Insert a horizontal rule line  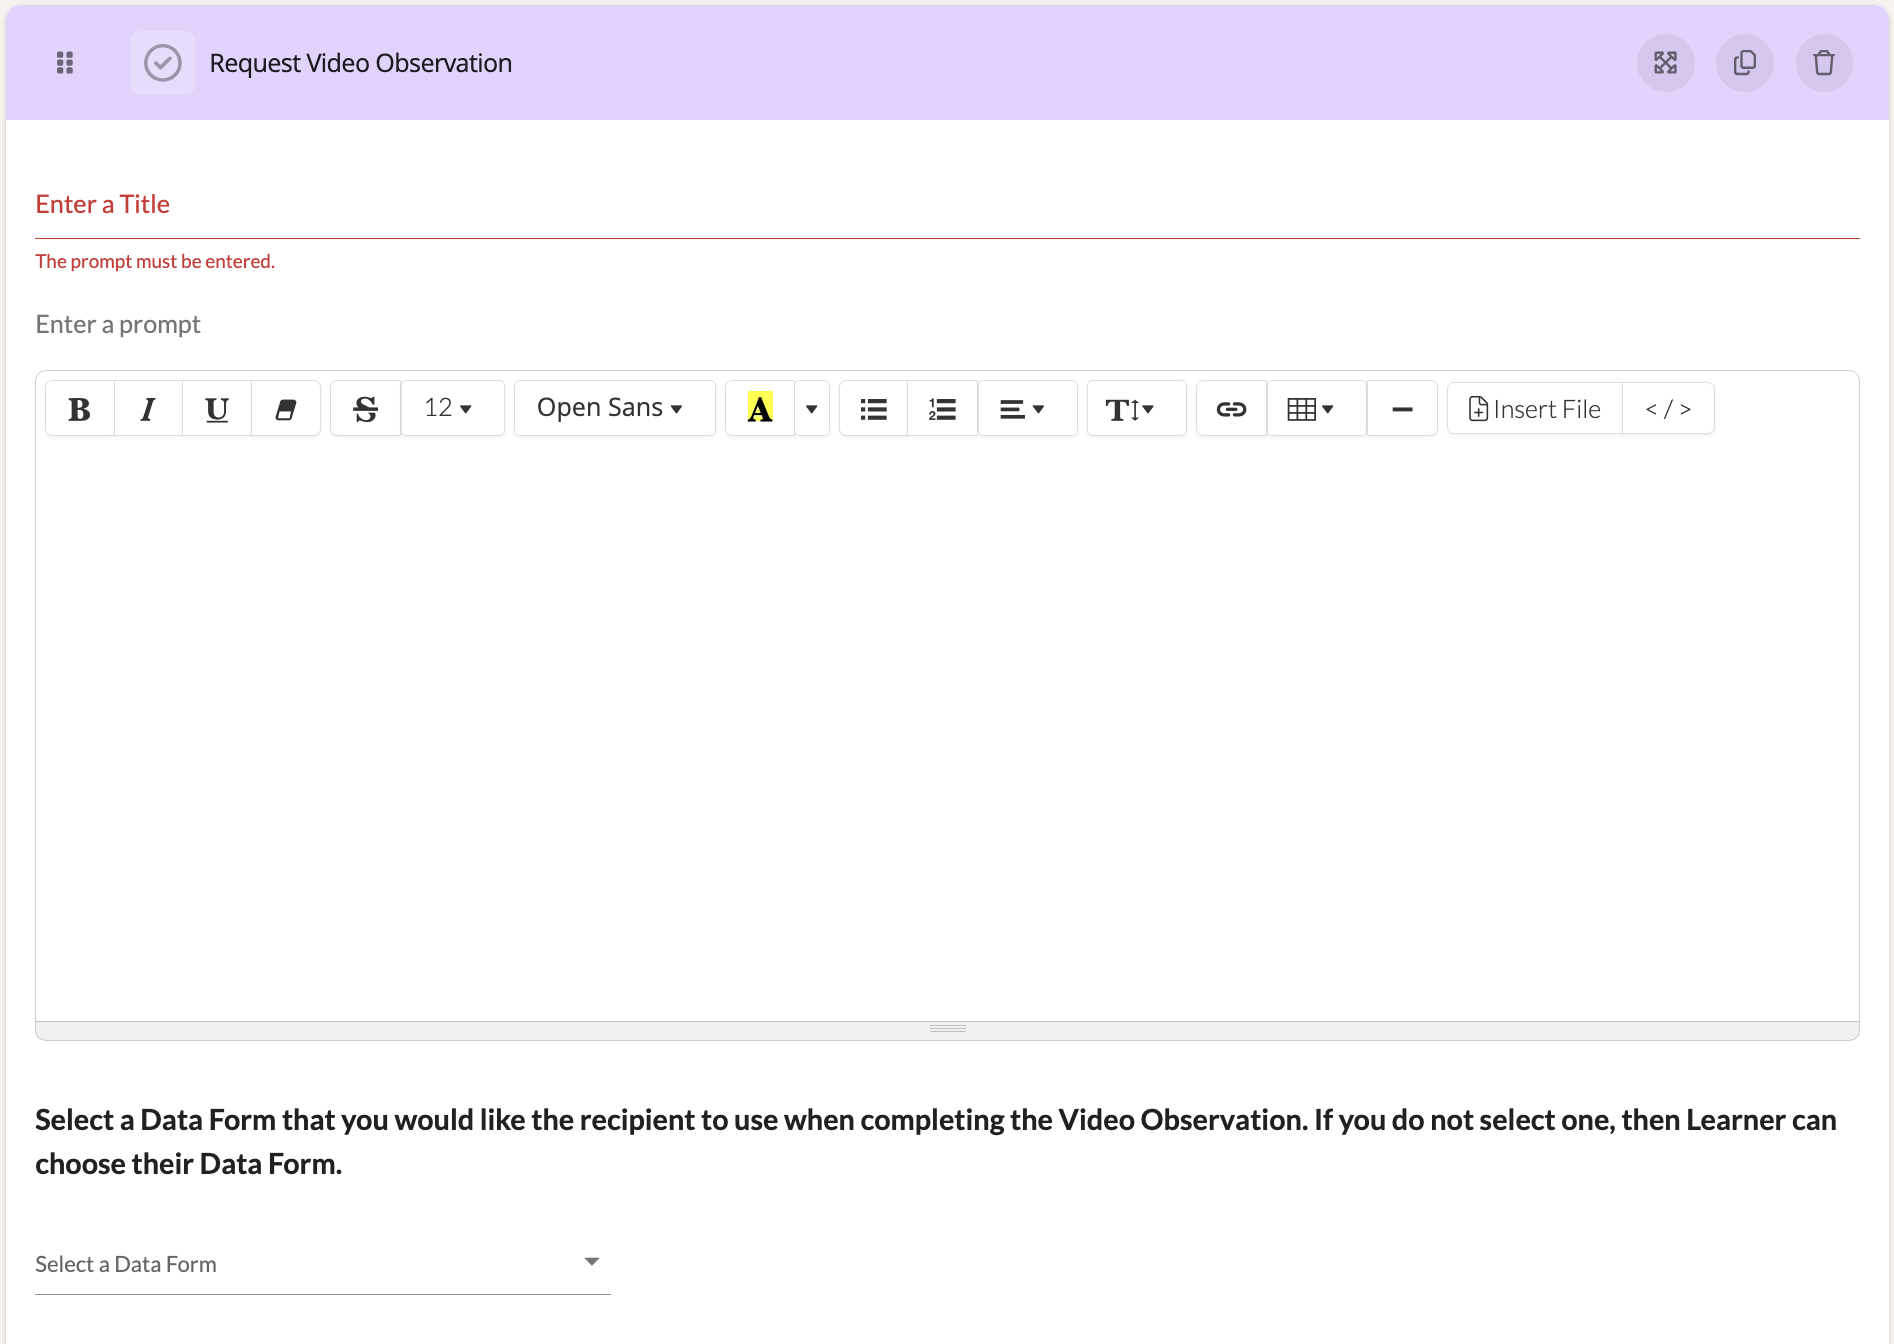click(x=1402, y=409)
